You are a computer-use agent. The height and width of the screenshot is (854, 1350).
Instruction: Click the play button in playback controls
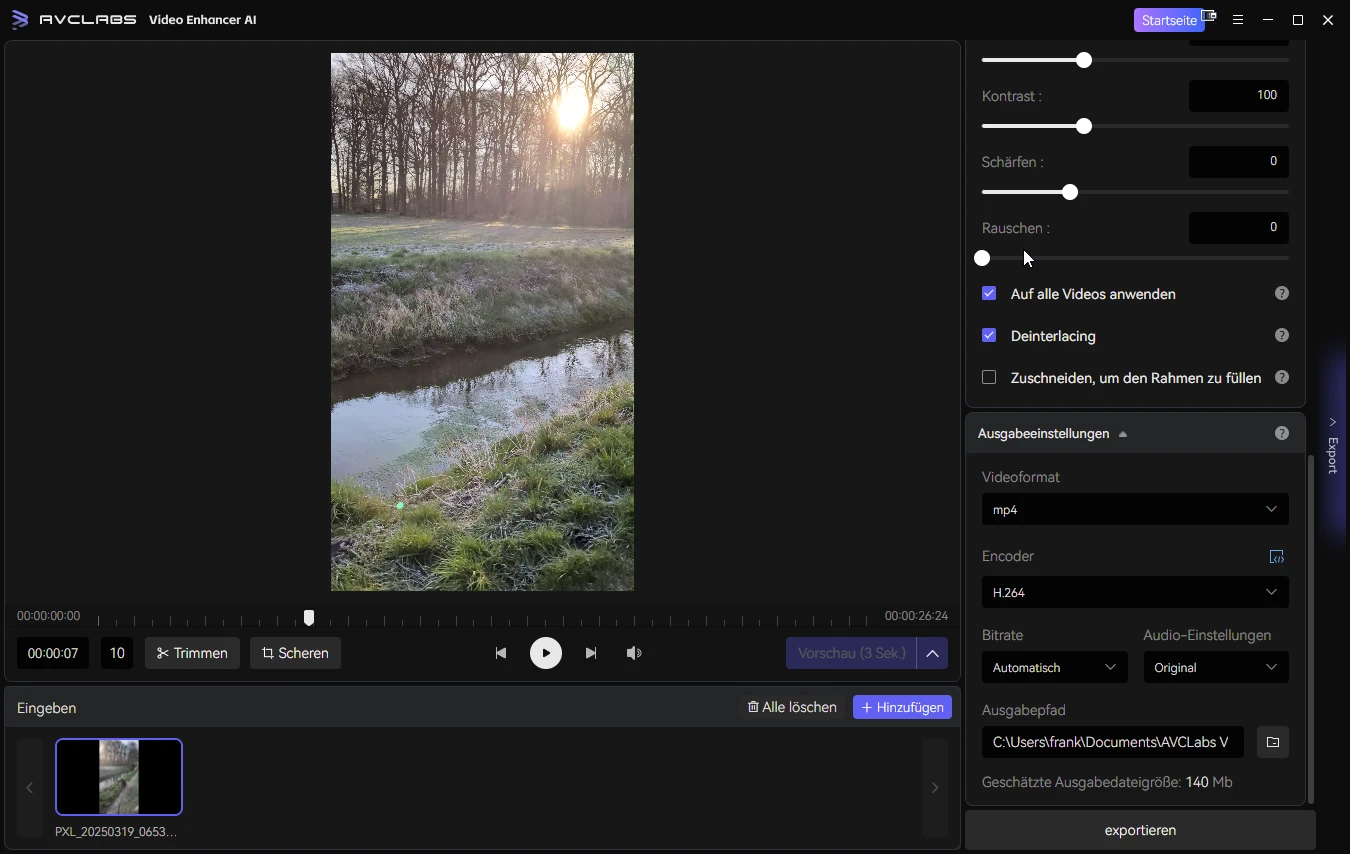545,653
